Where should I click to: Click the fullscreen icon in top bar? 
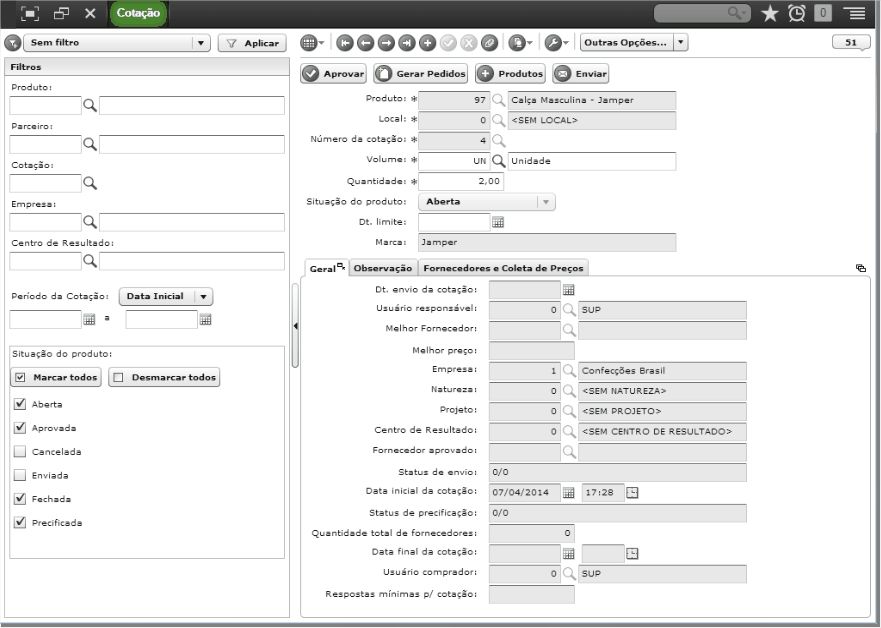point(30,13)
